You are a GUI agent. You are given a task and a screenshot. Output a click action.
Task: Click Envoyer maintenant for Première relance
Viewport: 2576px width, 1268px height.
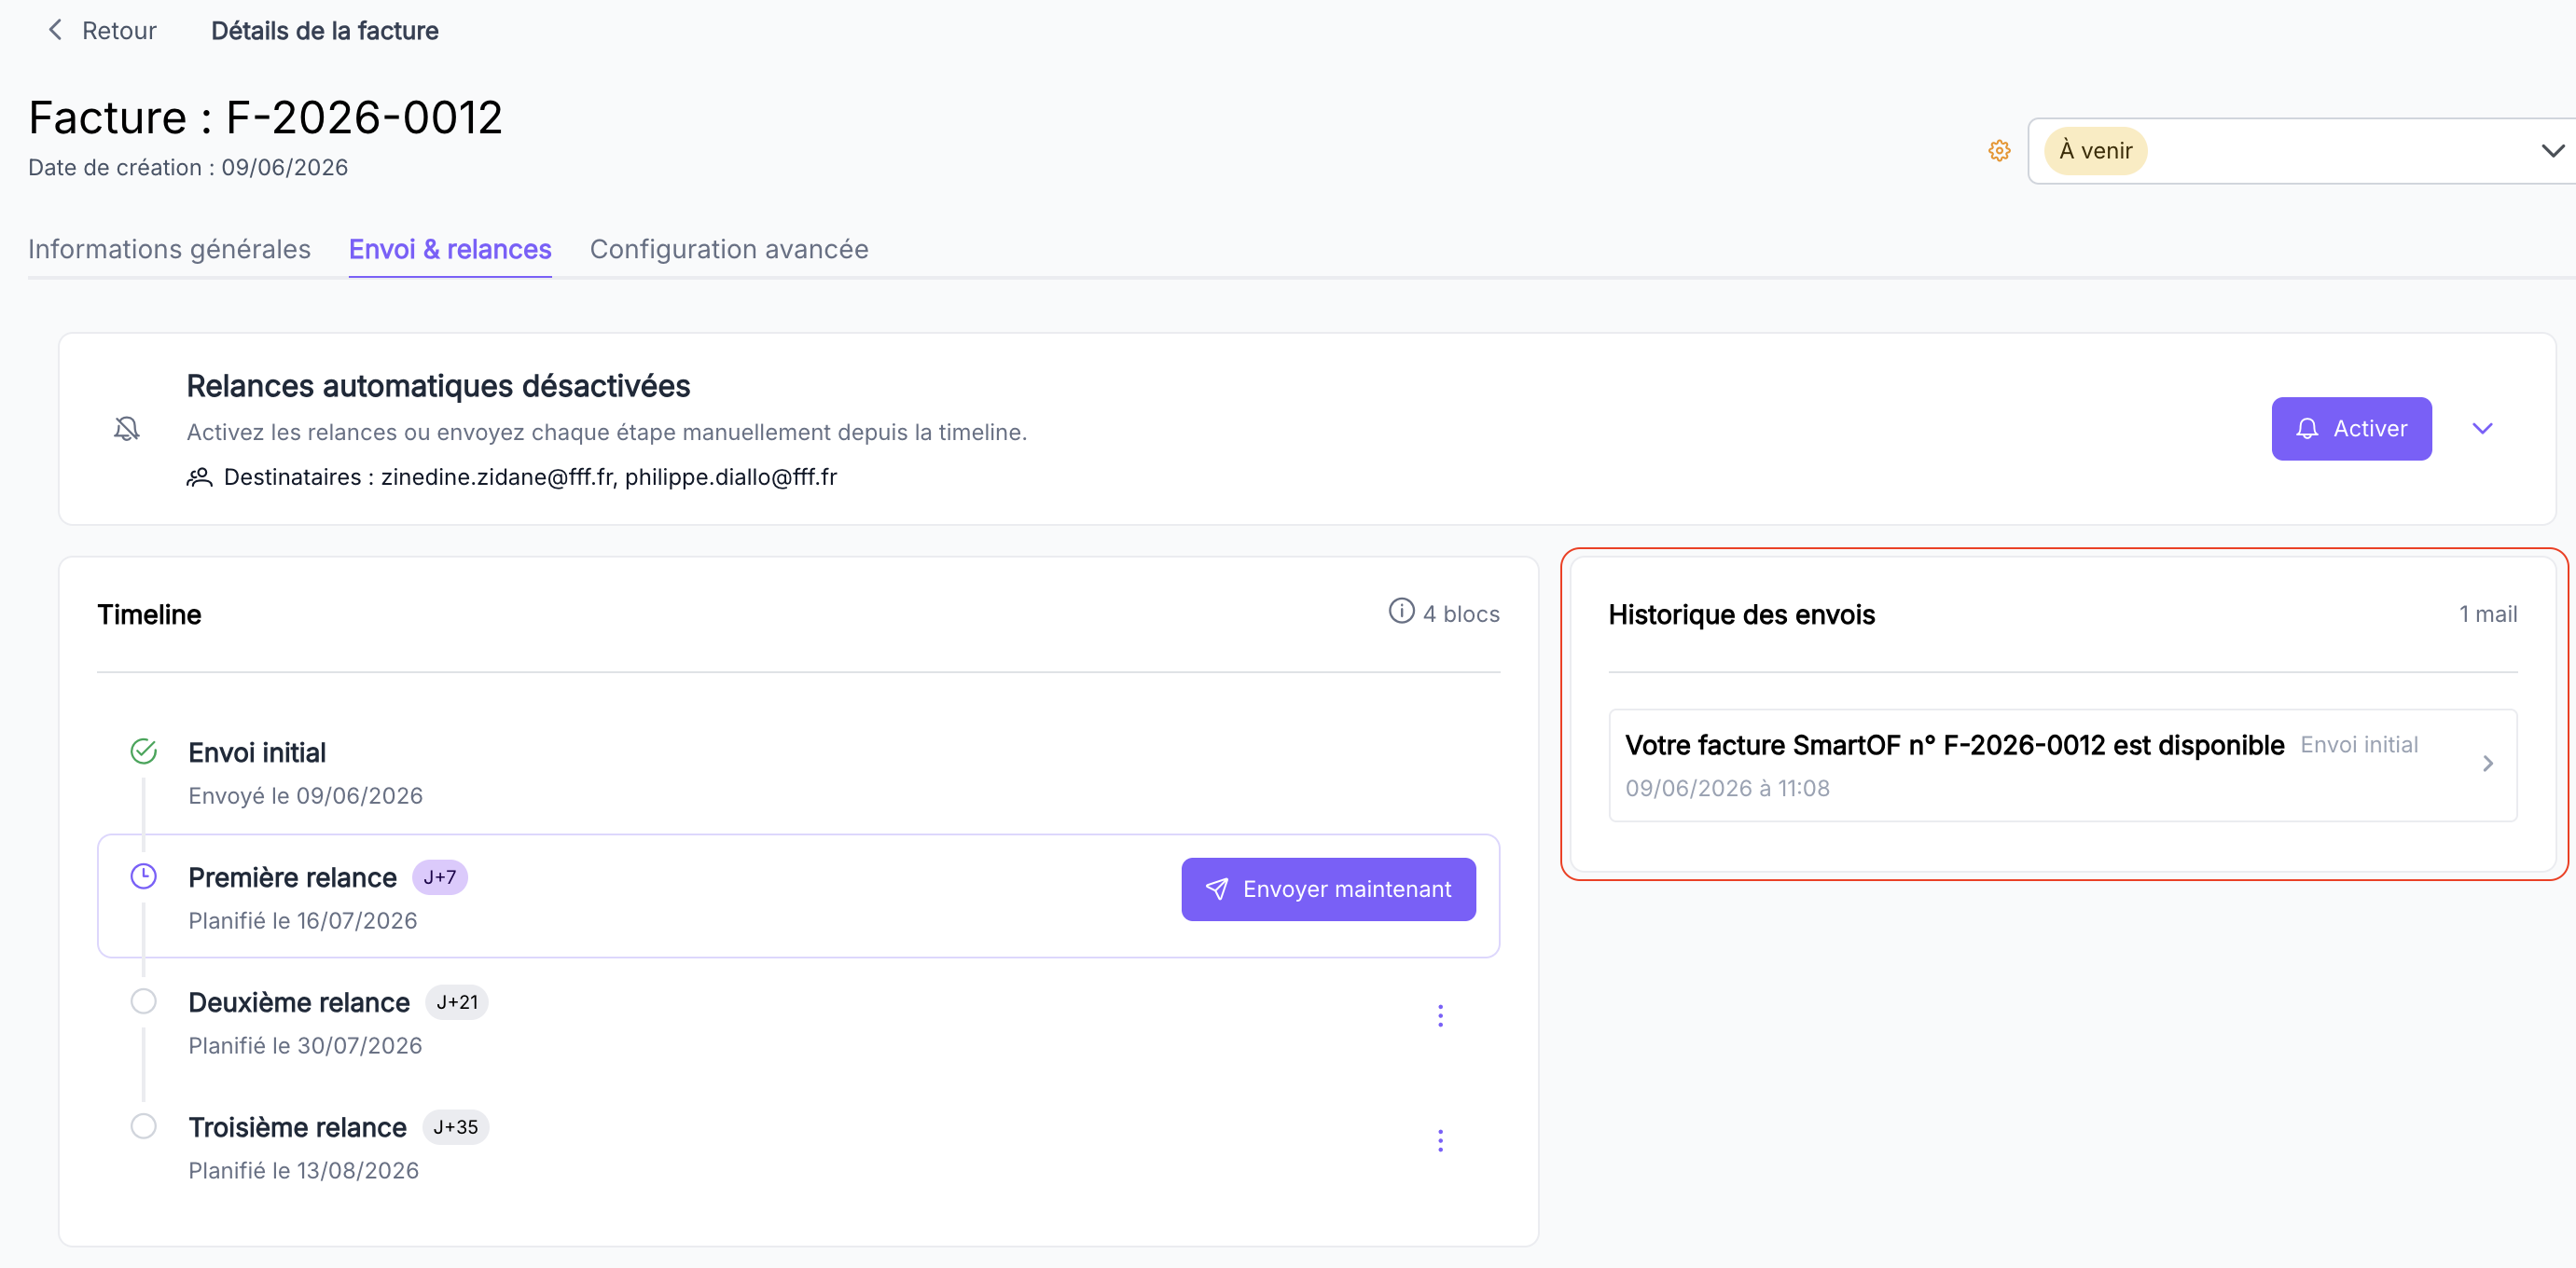tap(1328, 889)
